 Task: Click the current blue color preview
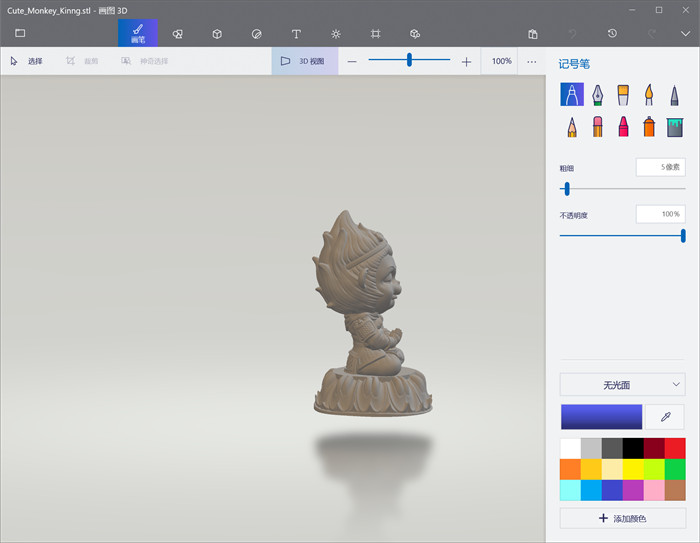click(601, 417)
